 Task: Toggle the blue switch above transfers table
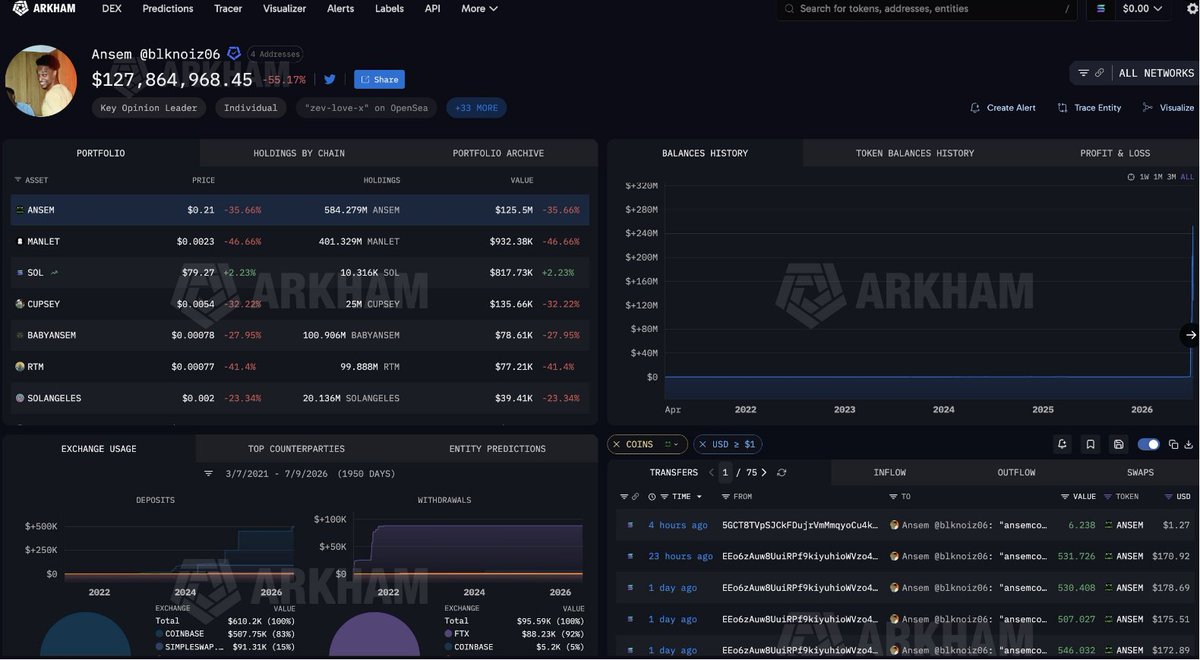pos(1148,444)
